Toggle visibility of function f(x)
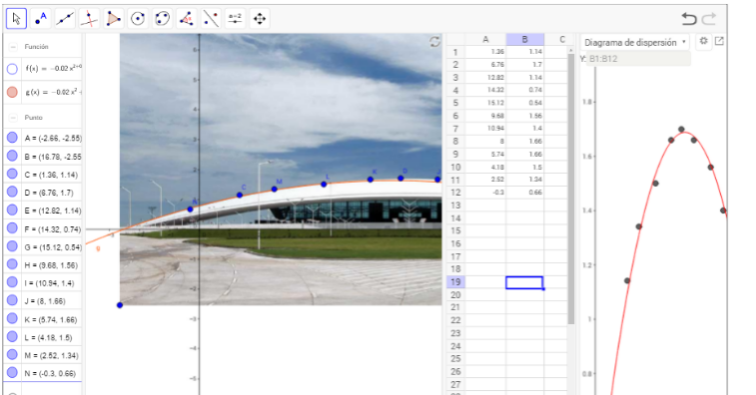756x395 pixels. 13,69
